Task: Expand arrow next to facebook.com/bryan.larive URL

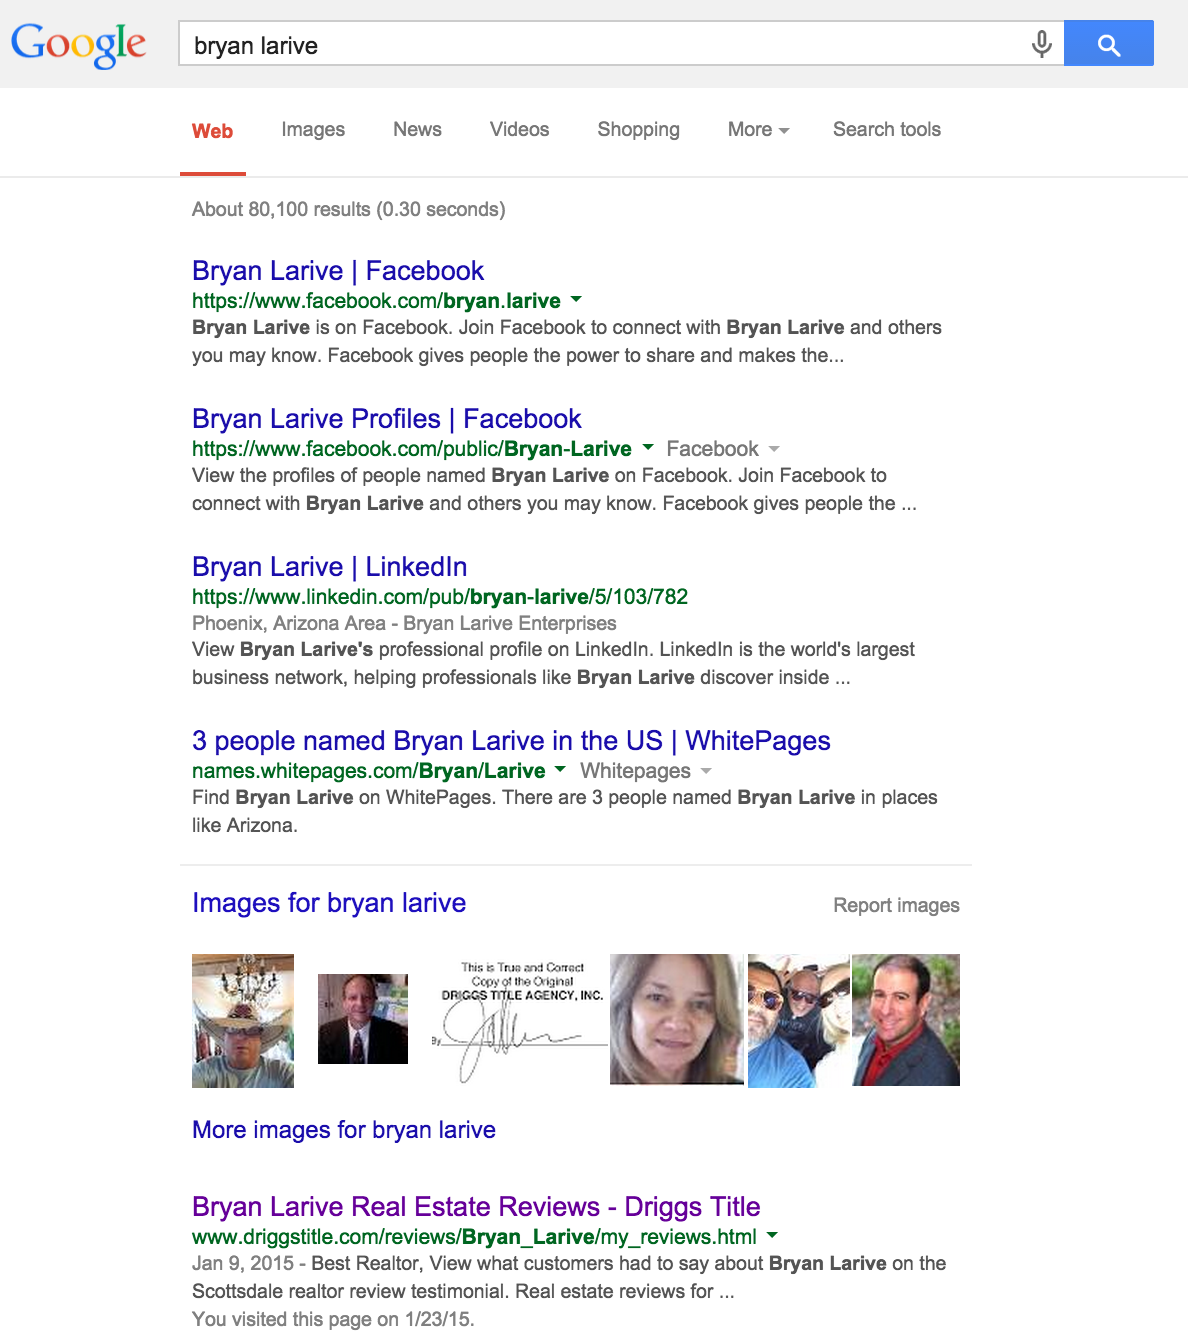Action: click(576, 300)
